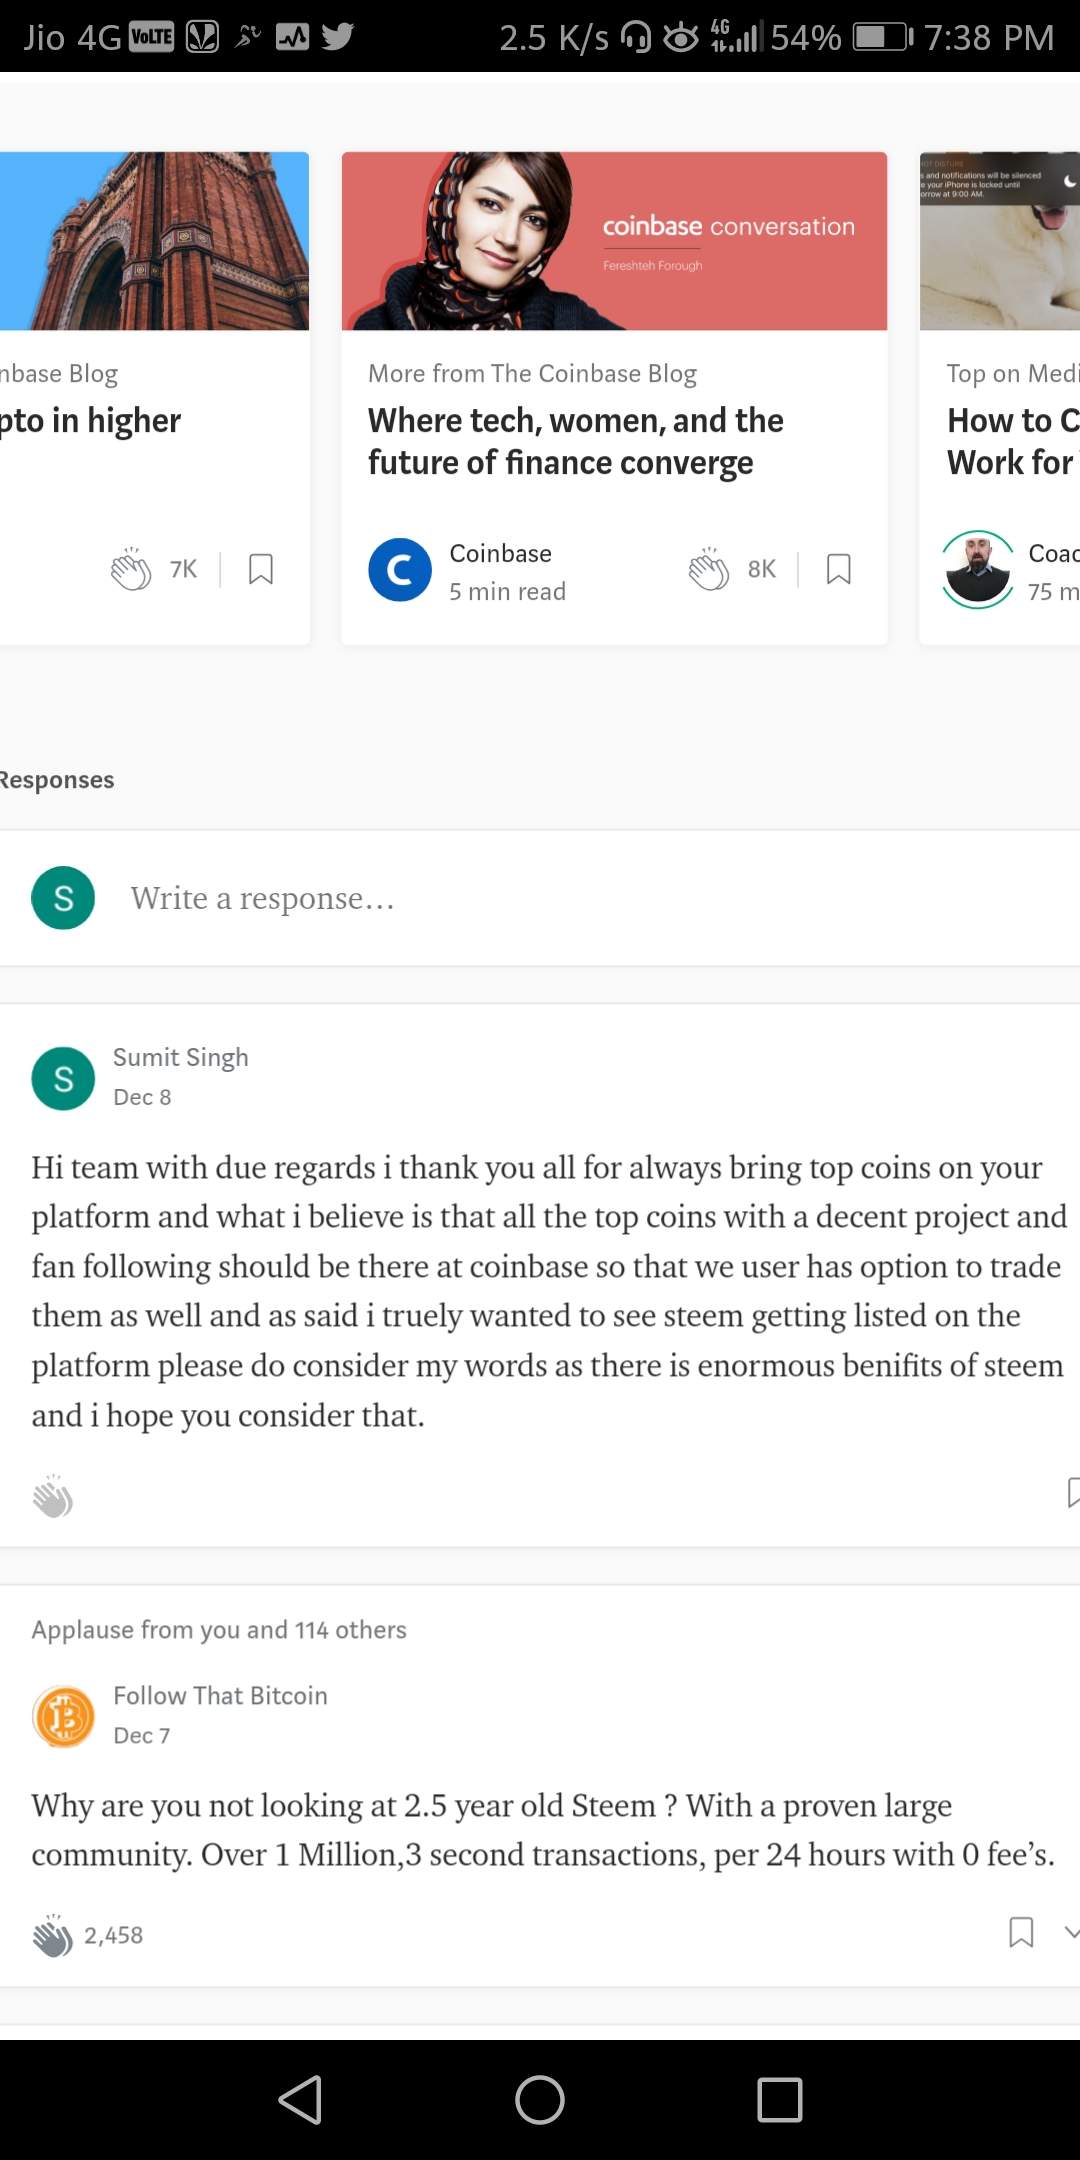Image resolution: width=1080 pixels, height=2160 pixels.
Task: Open Follow That Bitcoin's profile avatar
Action: point(64,1716)
